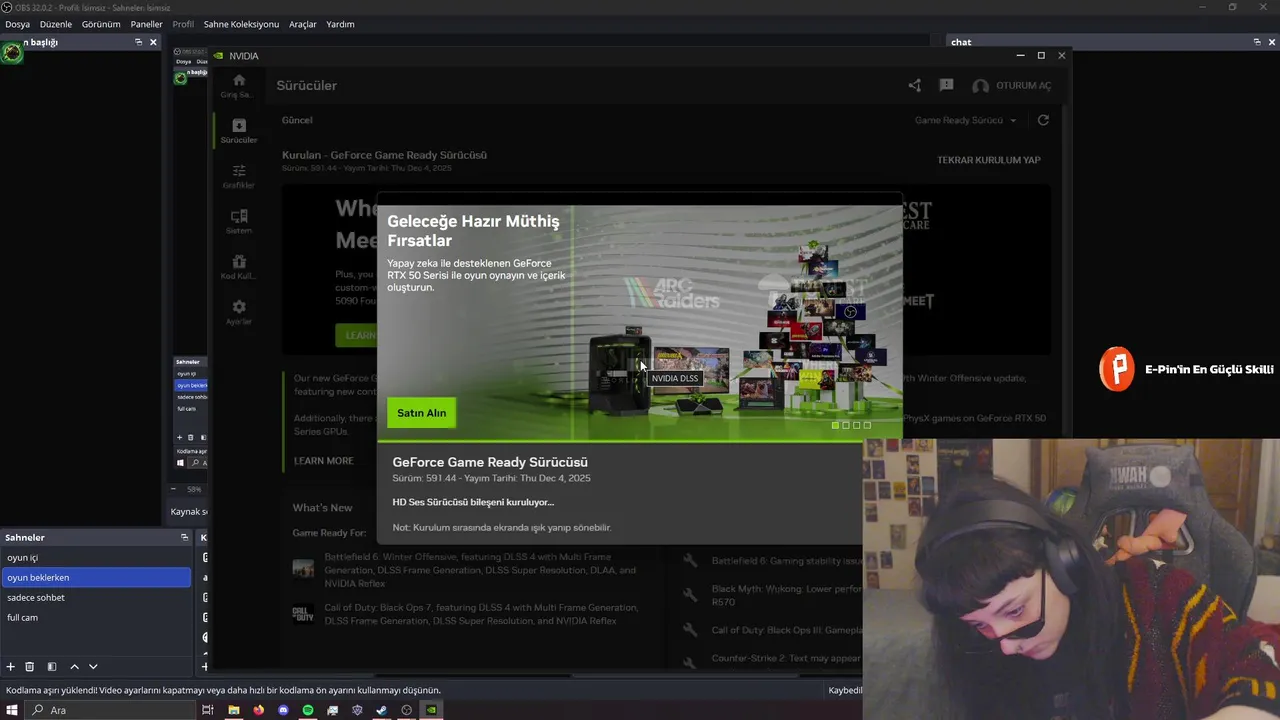Viewport: 1280px width, 720px height.
Task: Select the 'full cam' scene
Action: pyautogui.click(x=96, y=617)
